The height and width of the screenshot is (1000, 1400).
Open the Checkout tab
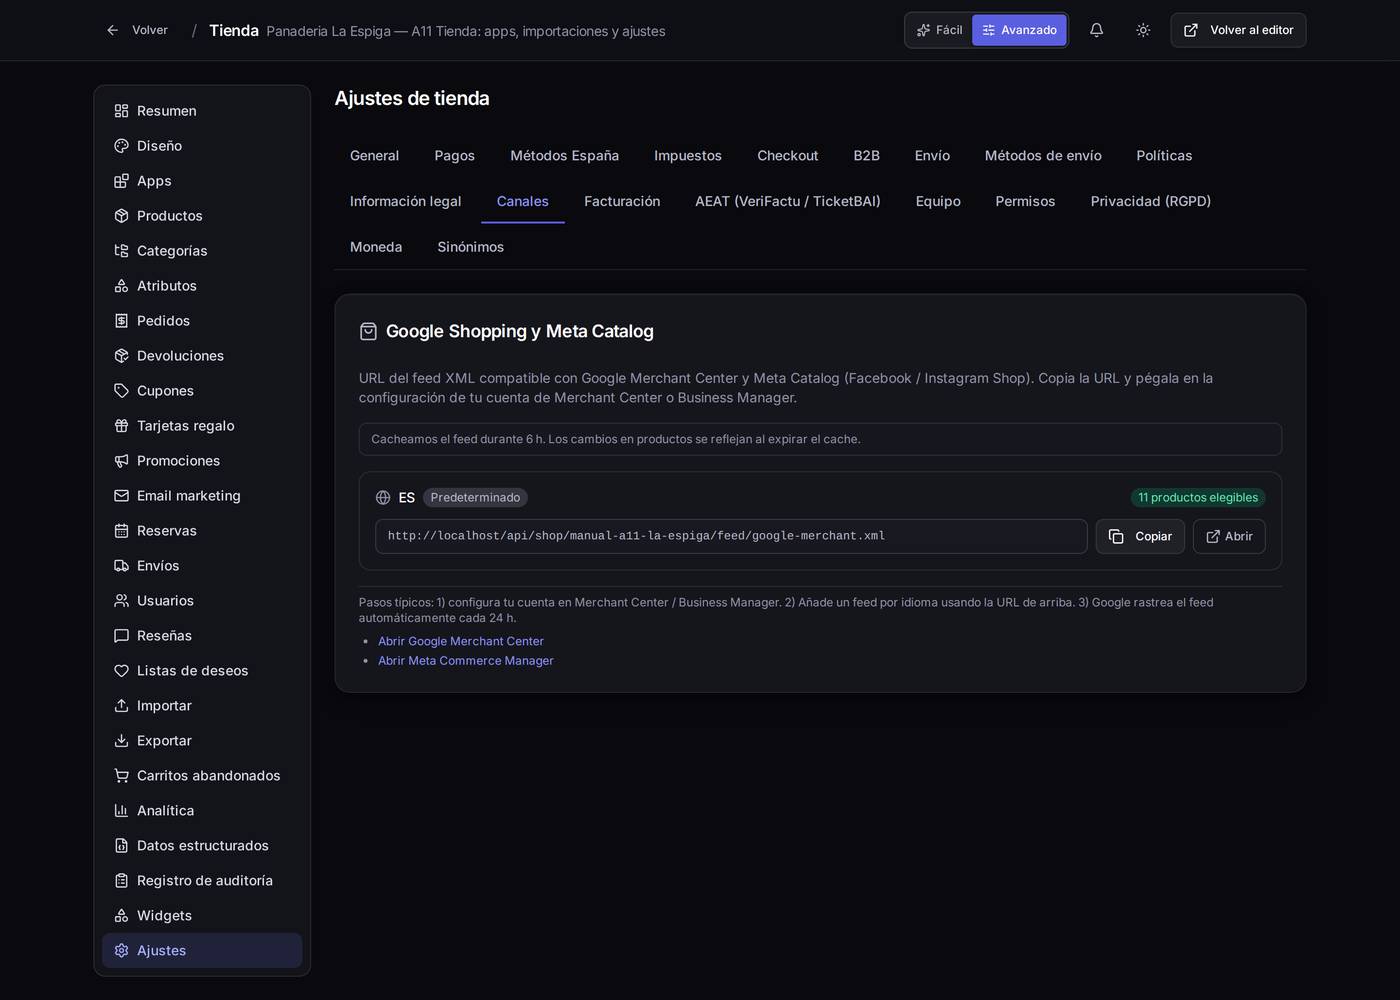[788, 156]
